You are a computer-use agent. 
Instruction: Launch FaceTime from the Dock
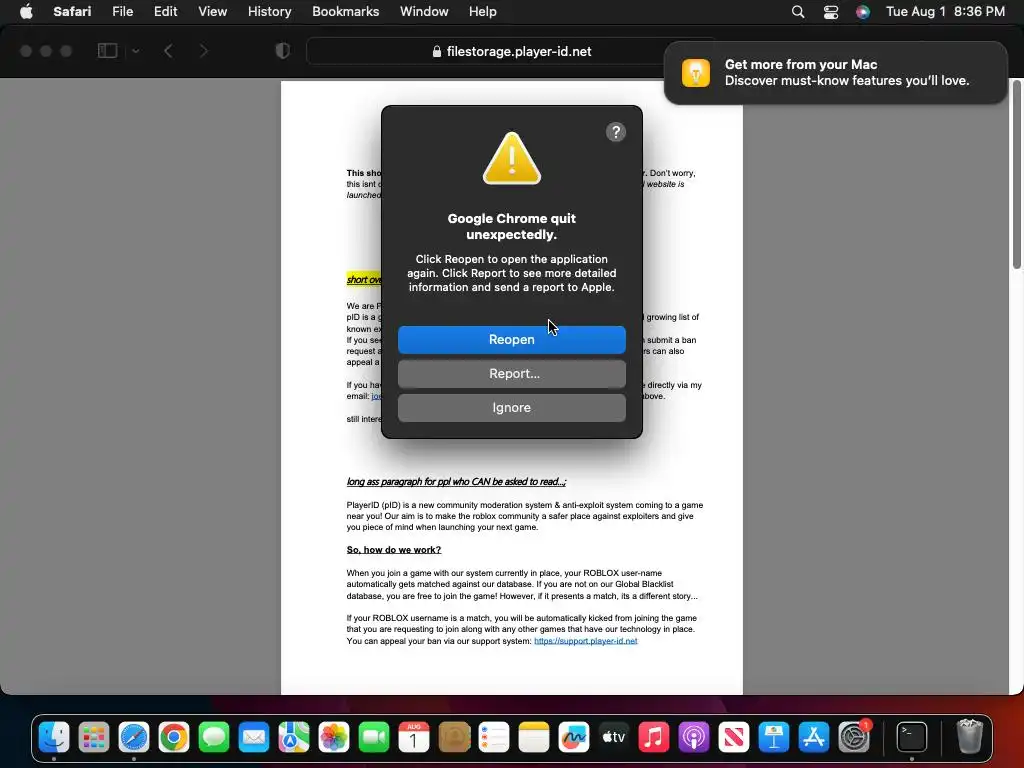click(374, 737)
